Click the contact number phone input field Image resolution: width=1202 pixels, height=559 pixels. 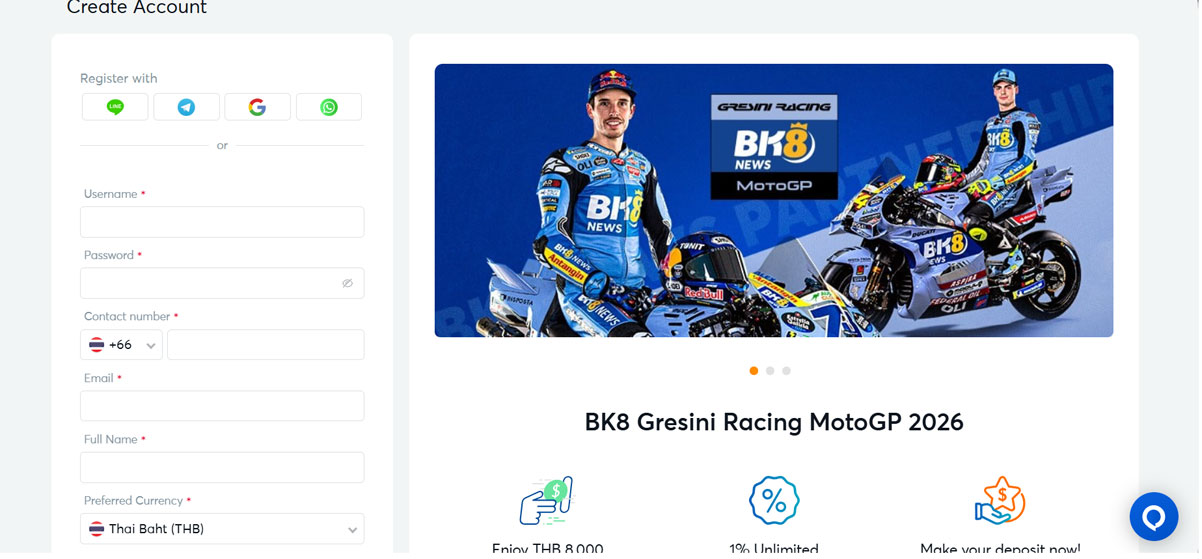[x=266, y=345]
